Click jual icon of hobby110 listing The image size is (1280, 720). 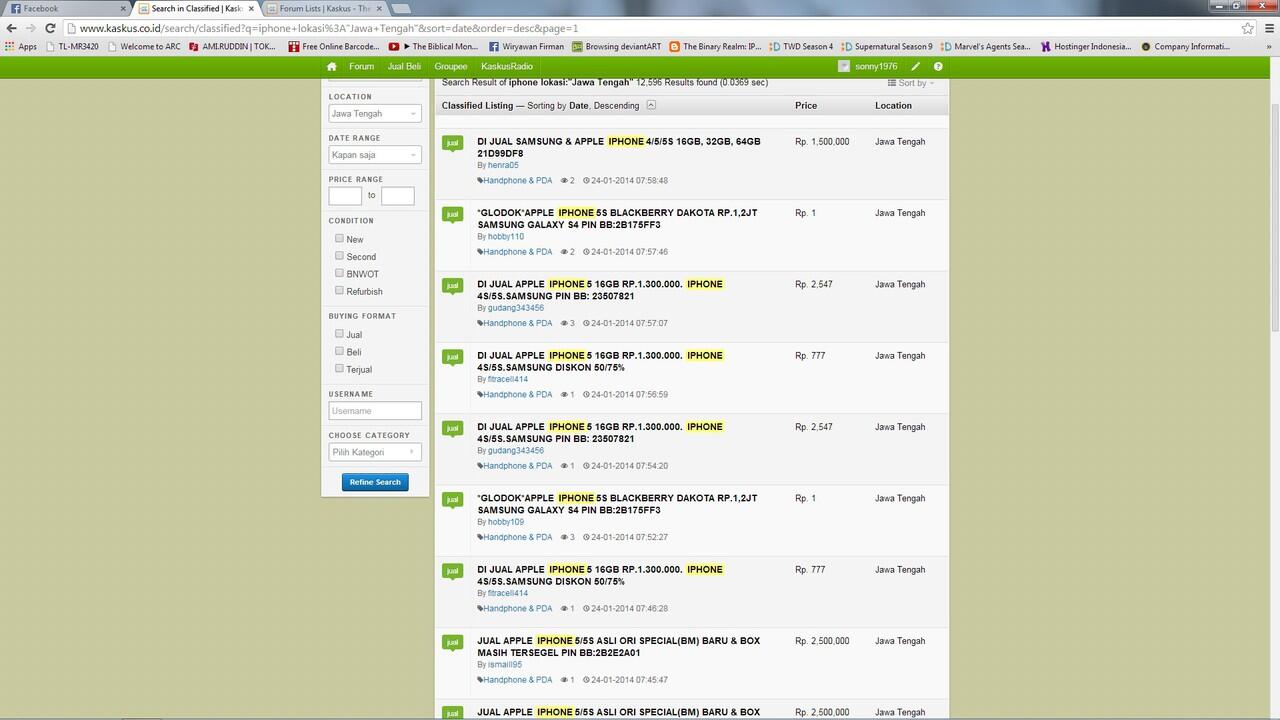point(452,215)
